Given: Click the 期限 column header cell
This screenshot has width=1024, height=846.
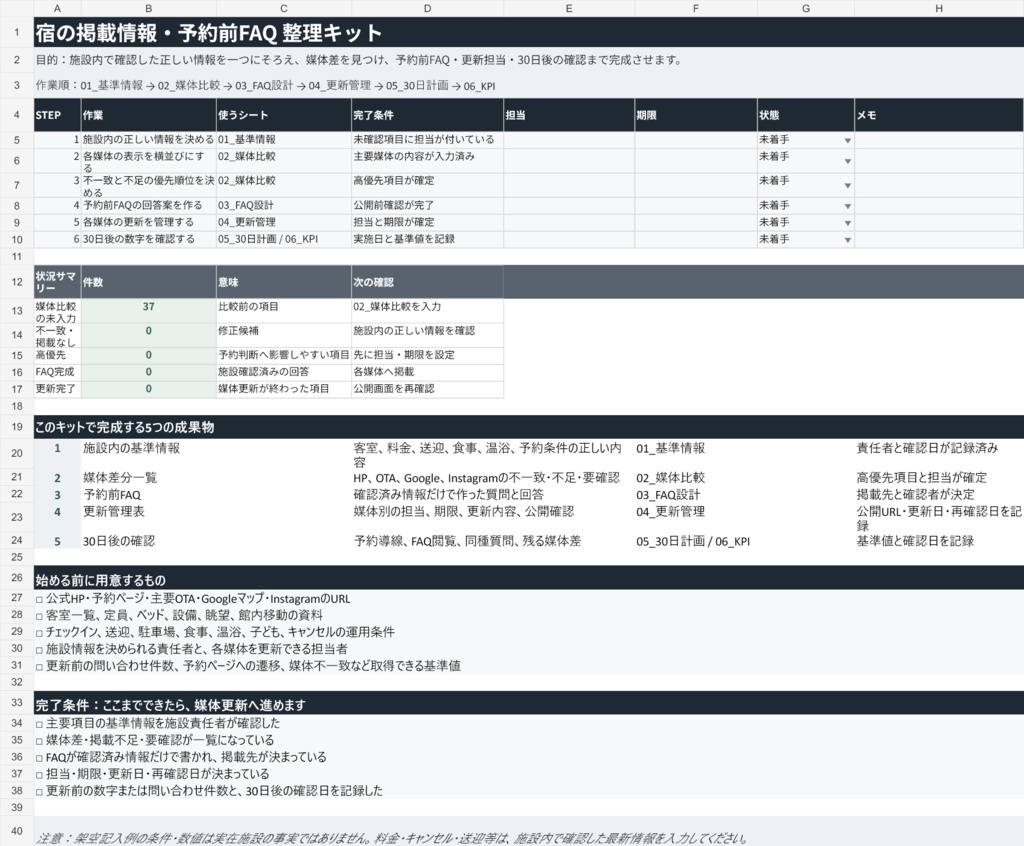Looking at the screenshot, I should pos(696,115).
